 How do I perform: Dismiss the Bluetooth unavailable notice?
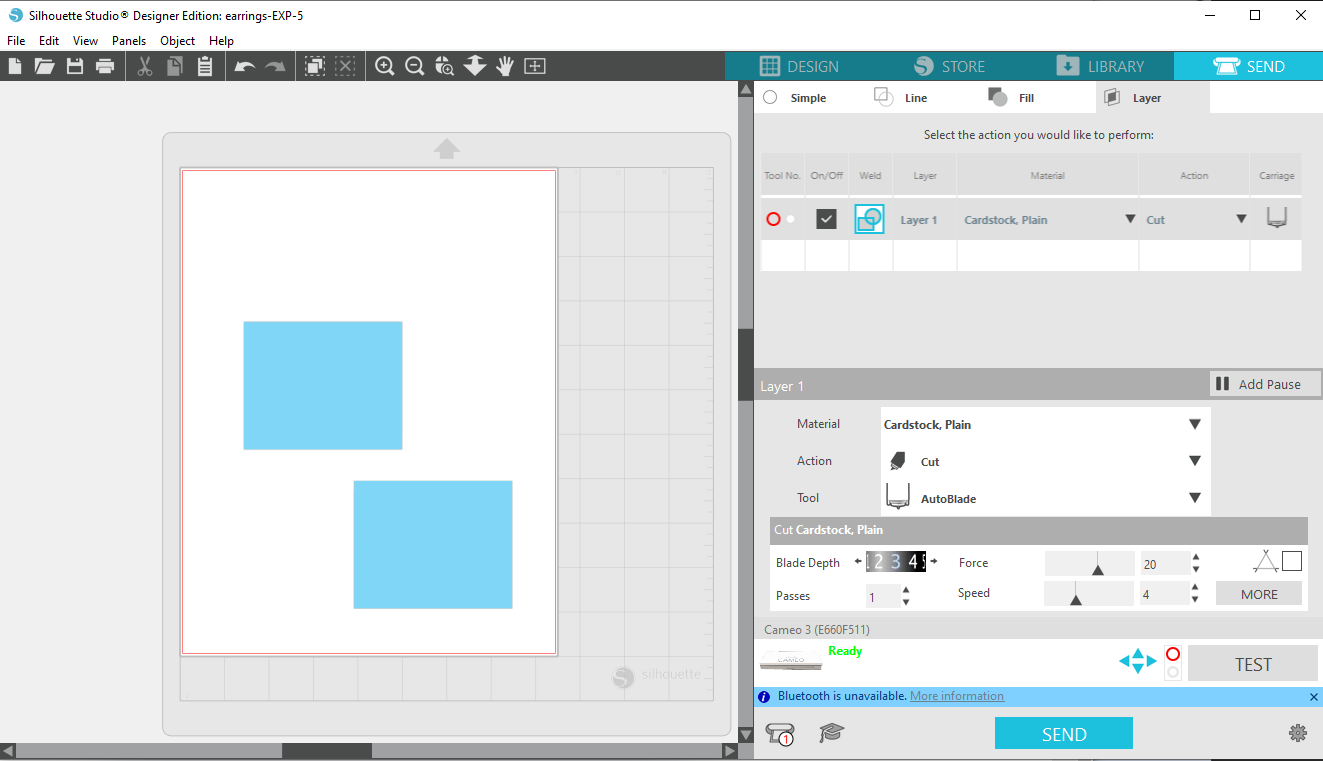pyautogui.click(x=1314, y=697)
